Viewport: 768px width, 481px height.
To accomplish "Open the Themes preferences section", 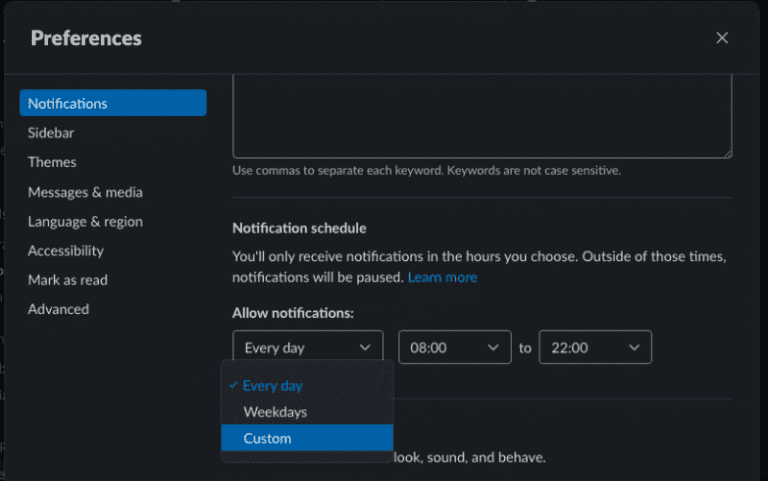I will (x=52, y=162).
